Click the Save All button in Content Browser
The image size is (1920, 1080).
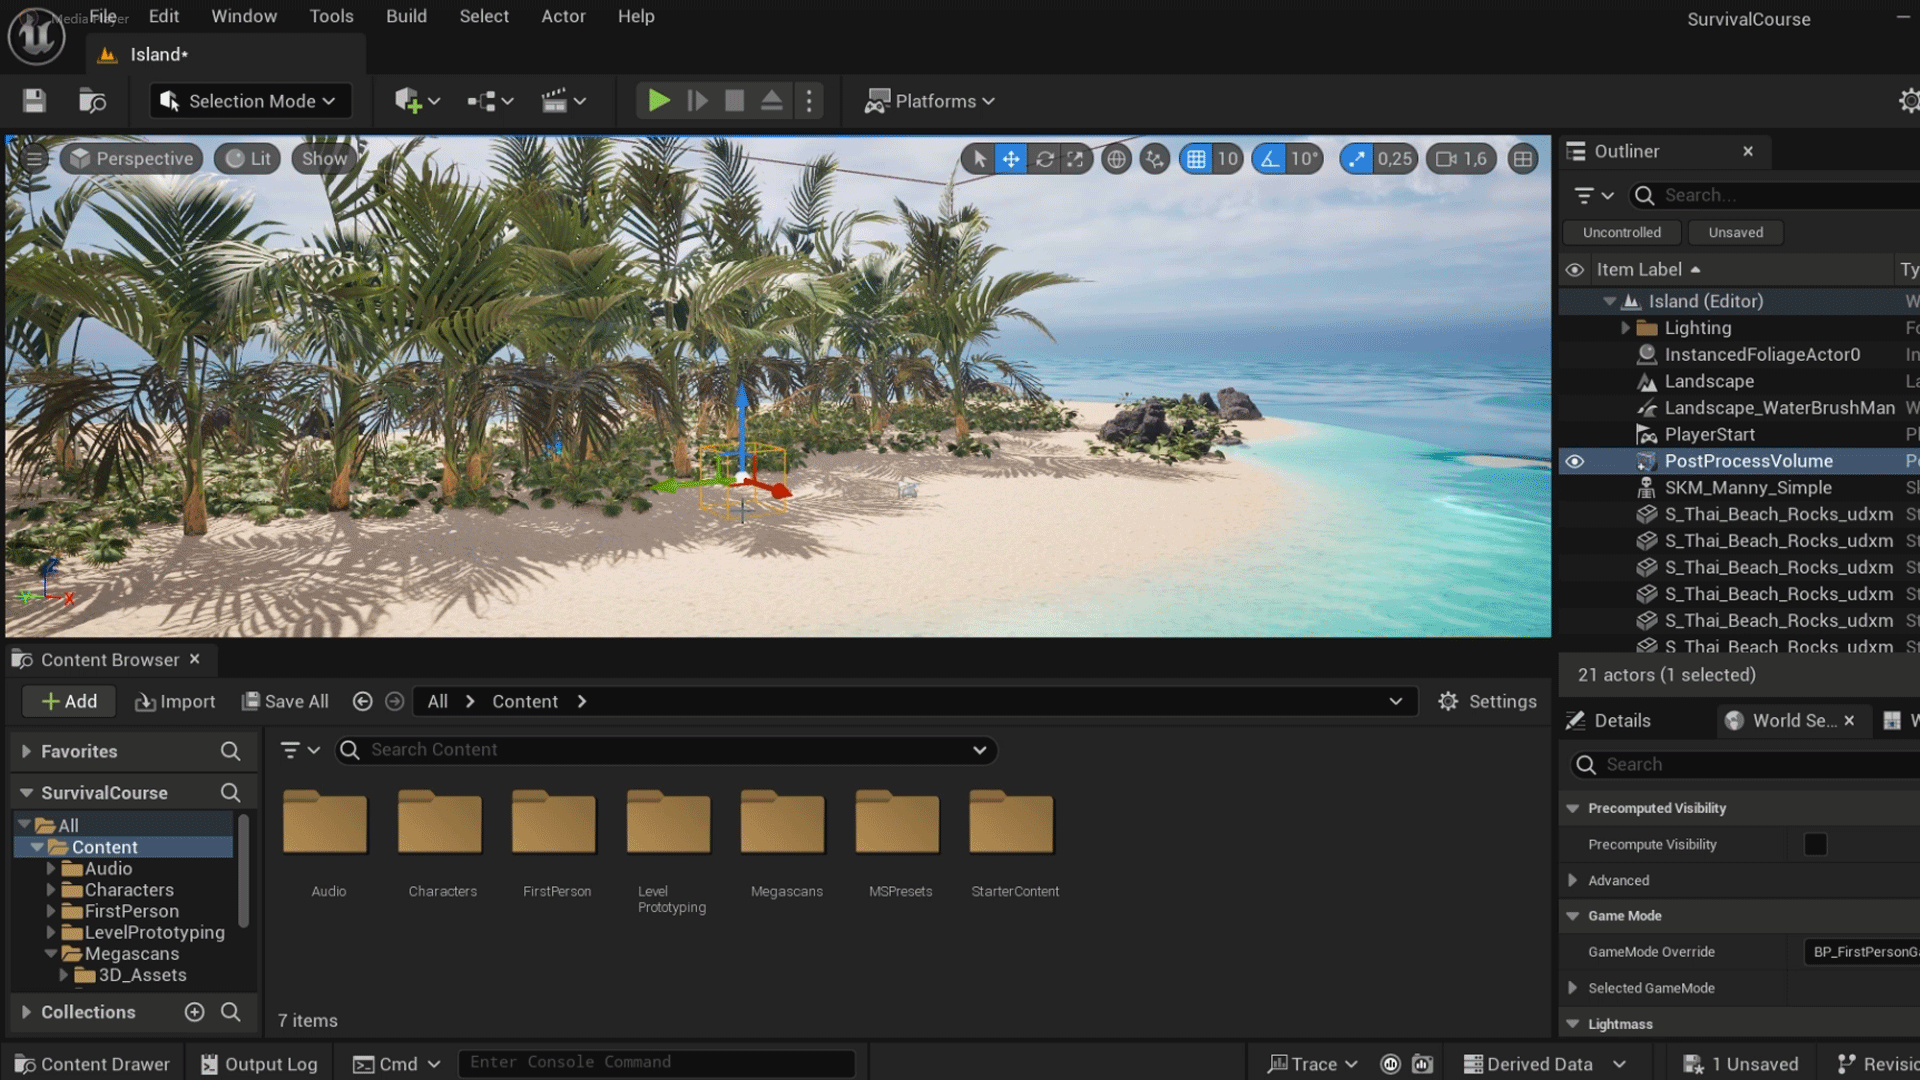tap(285, 701)
